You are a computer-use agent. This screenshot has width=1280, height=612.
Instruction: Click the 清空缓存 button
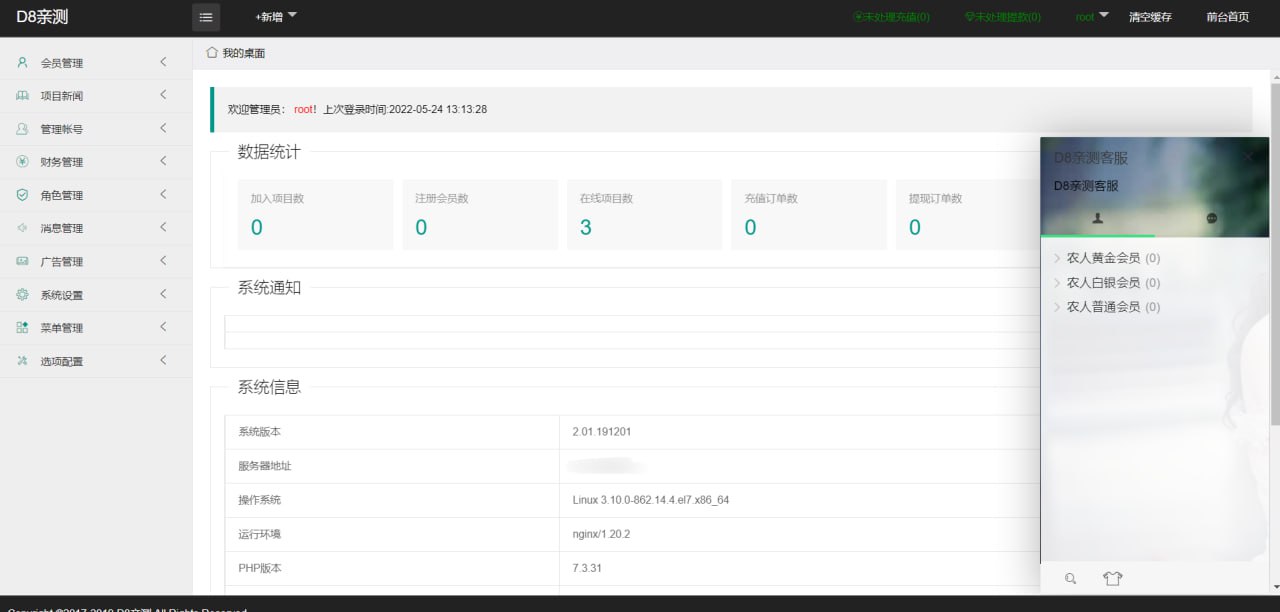coord(1150,17)
